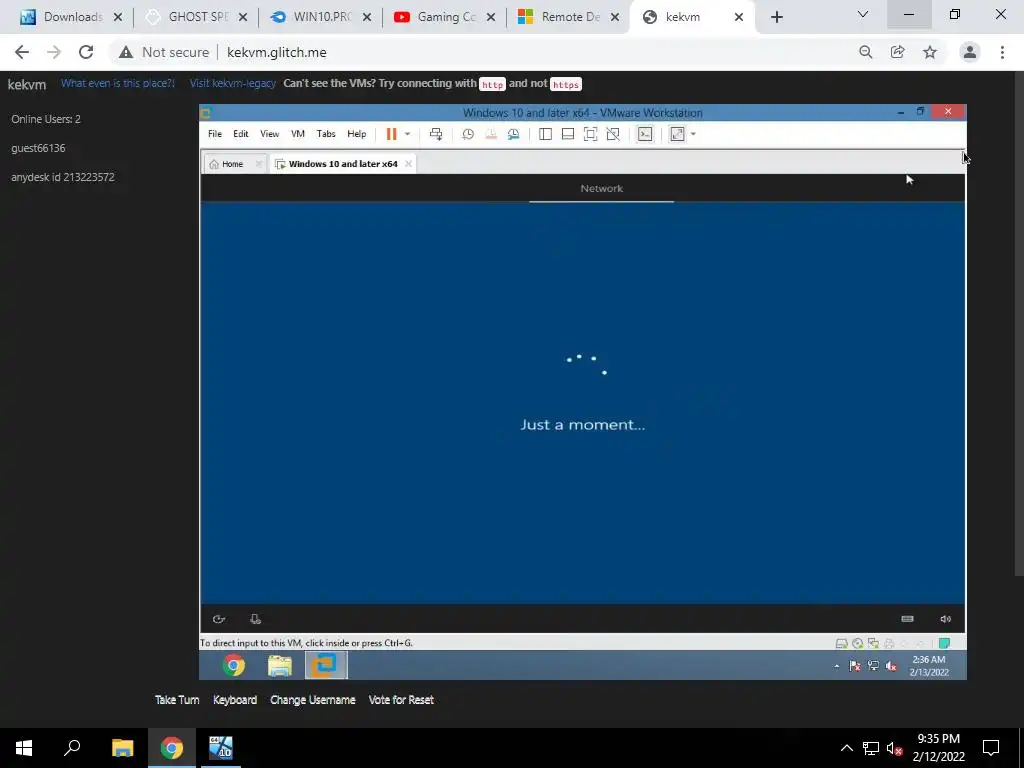Open File Explorer in the remote VM taskbar
1024x768 pixels.
coord(280,665)
